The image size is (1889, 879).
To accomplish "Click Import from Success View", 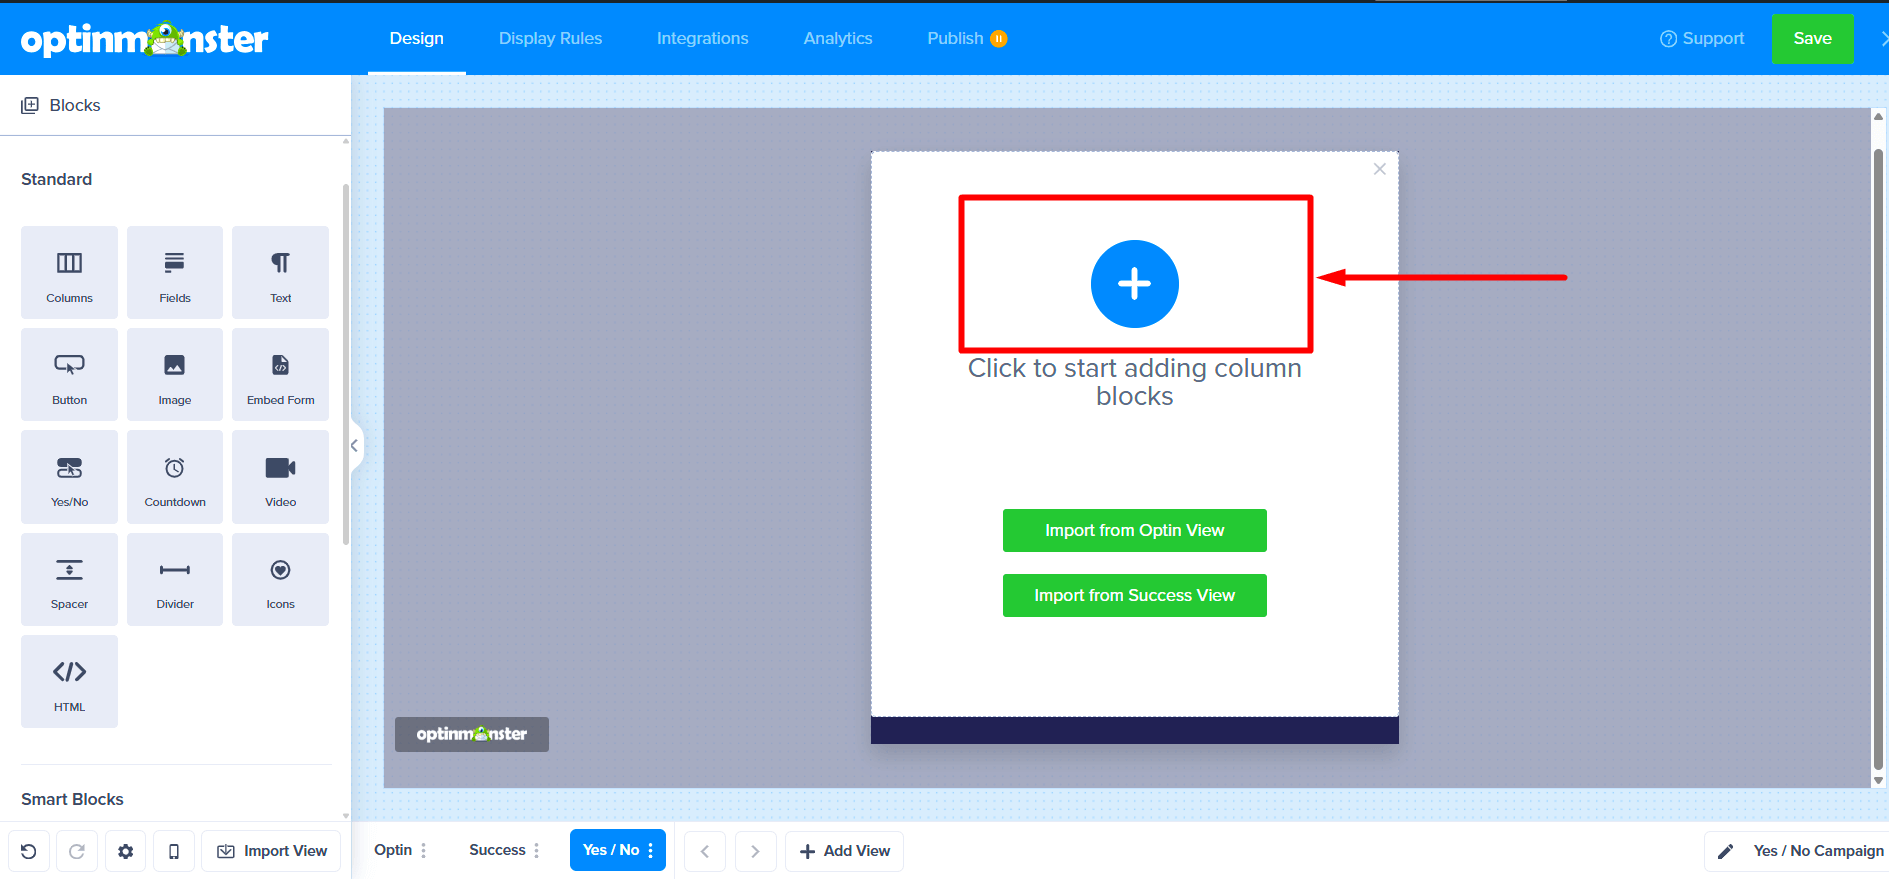I will [1134, 595].
